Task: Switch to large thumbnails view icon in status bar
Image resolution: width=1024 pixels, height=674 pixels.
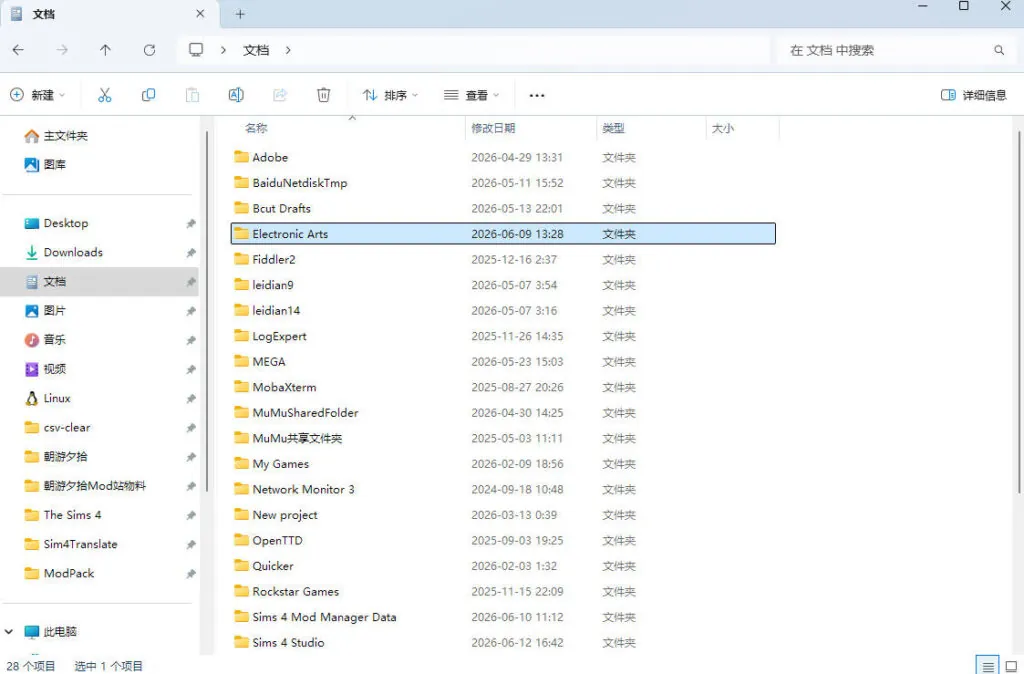Action: pos(1011,666)
